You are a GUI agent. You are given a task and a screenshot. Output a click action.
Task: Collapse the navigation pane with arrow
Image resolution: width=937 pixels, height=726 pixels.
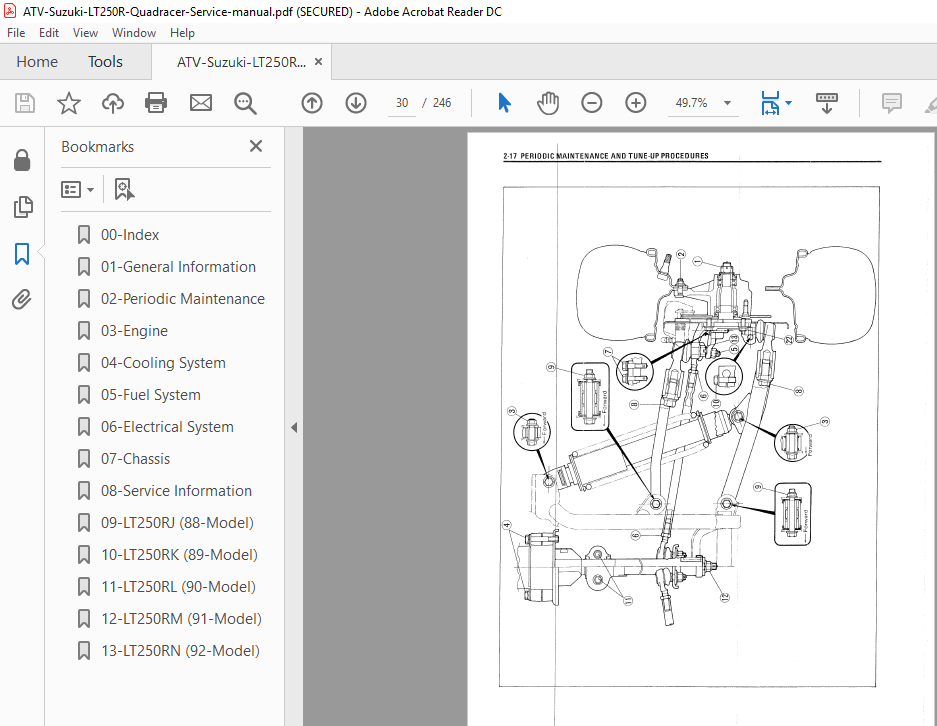point(294,427)
